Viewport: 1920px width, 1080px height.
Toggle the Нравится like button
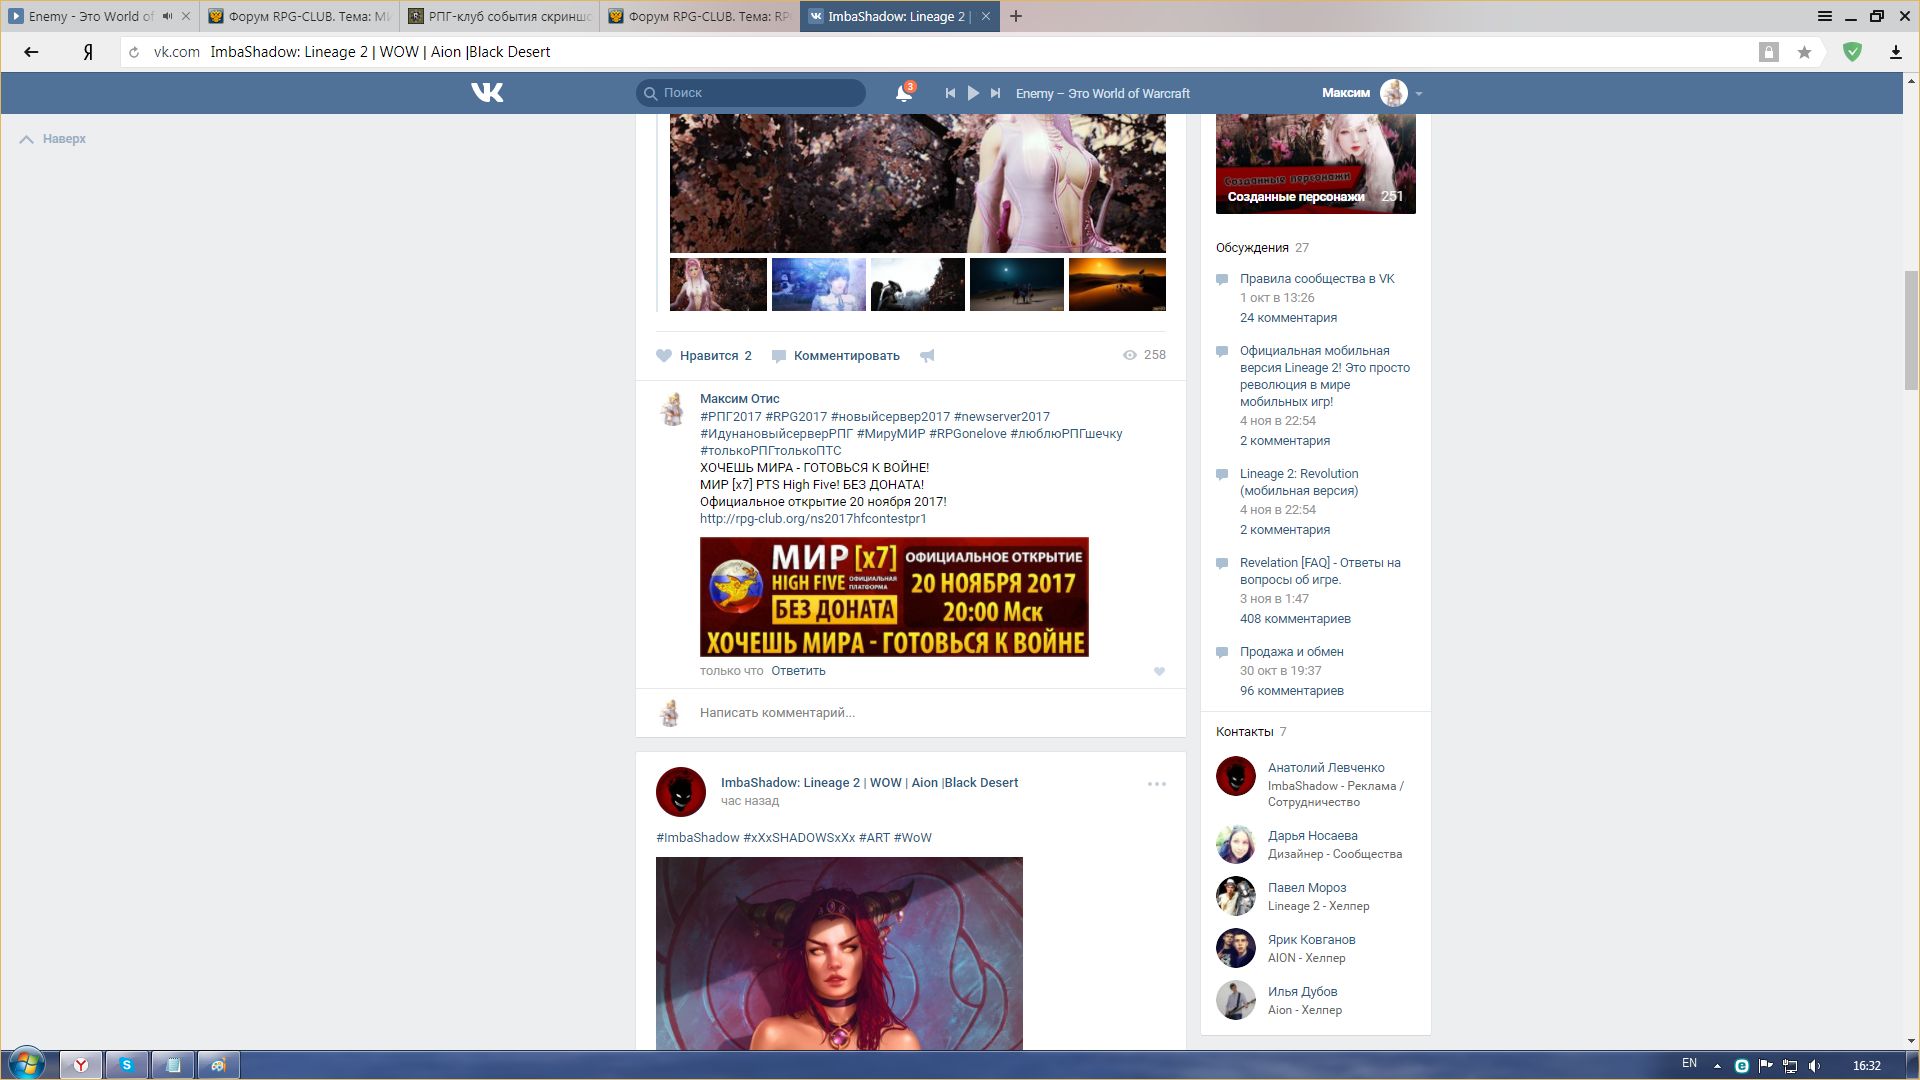pos(704,356)
